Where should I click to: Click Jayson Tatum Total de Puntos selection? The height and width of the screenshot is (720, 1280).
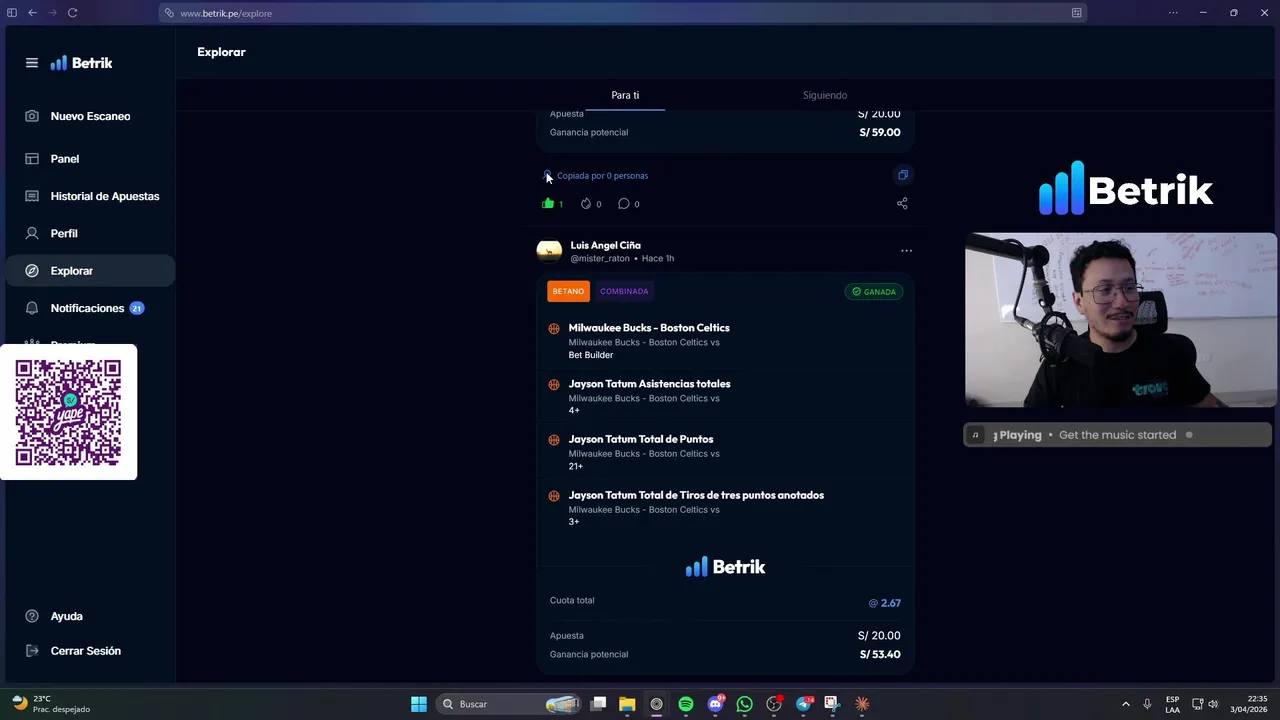(641, 439)
